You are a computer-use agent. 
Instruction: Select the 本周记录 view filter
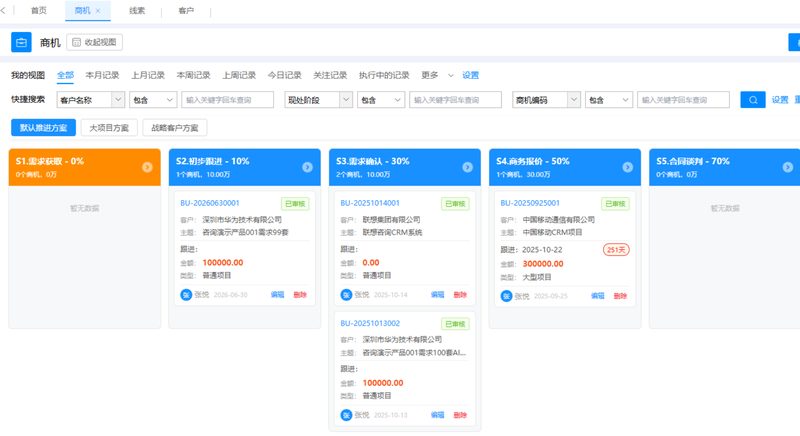pyautogui.click(x=193, y=75)
